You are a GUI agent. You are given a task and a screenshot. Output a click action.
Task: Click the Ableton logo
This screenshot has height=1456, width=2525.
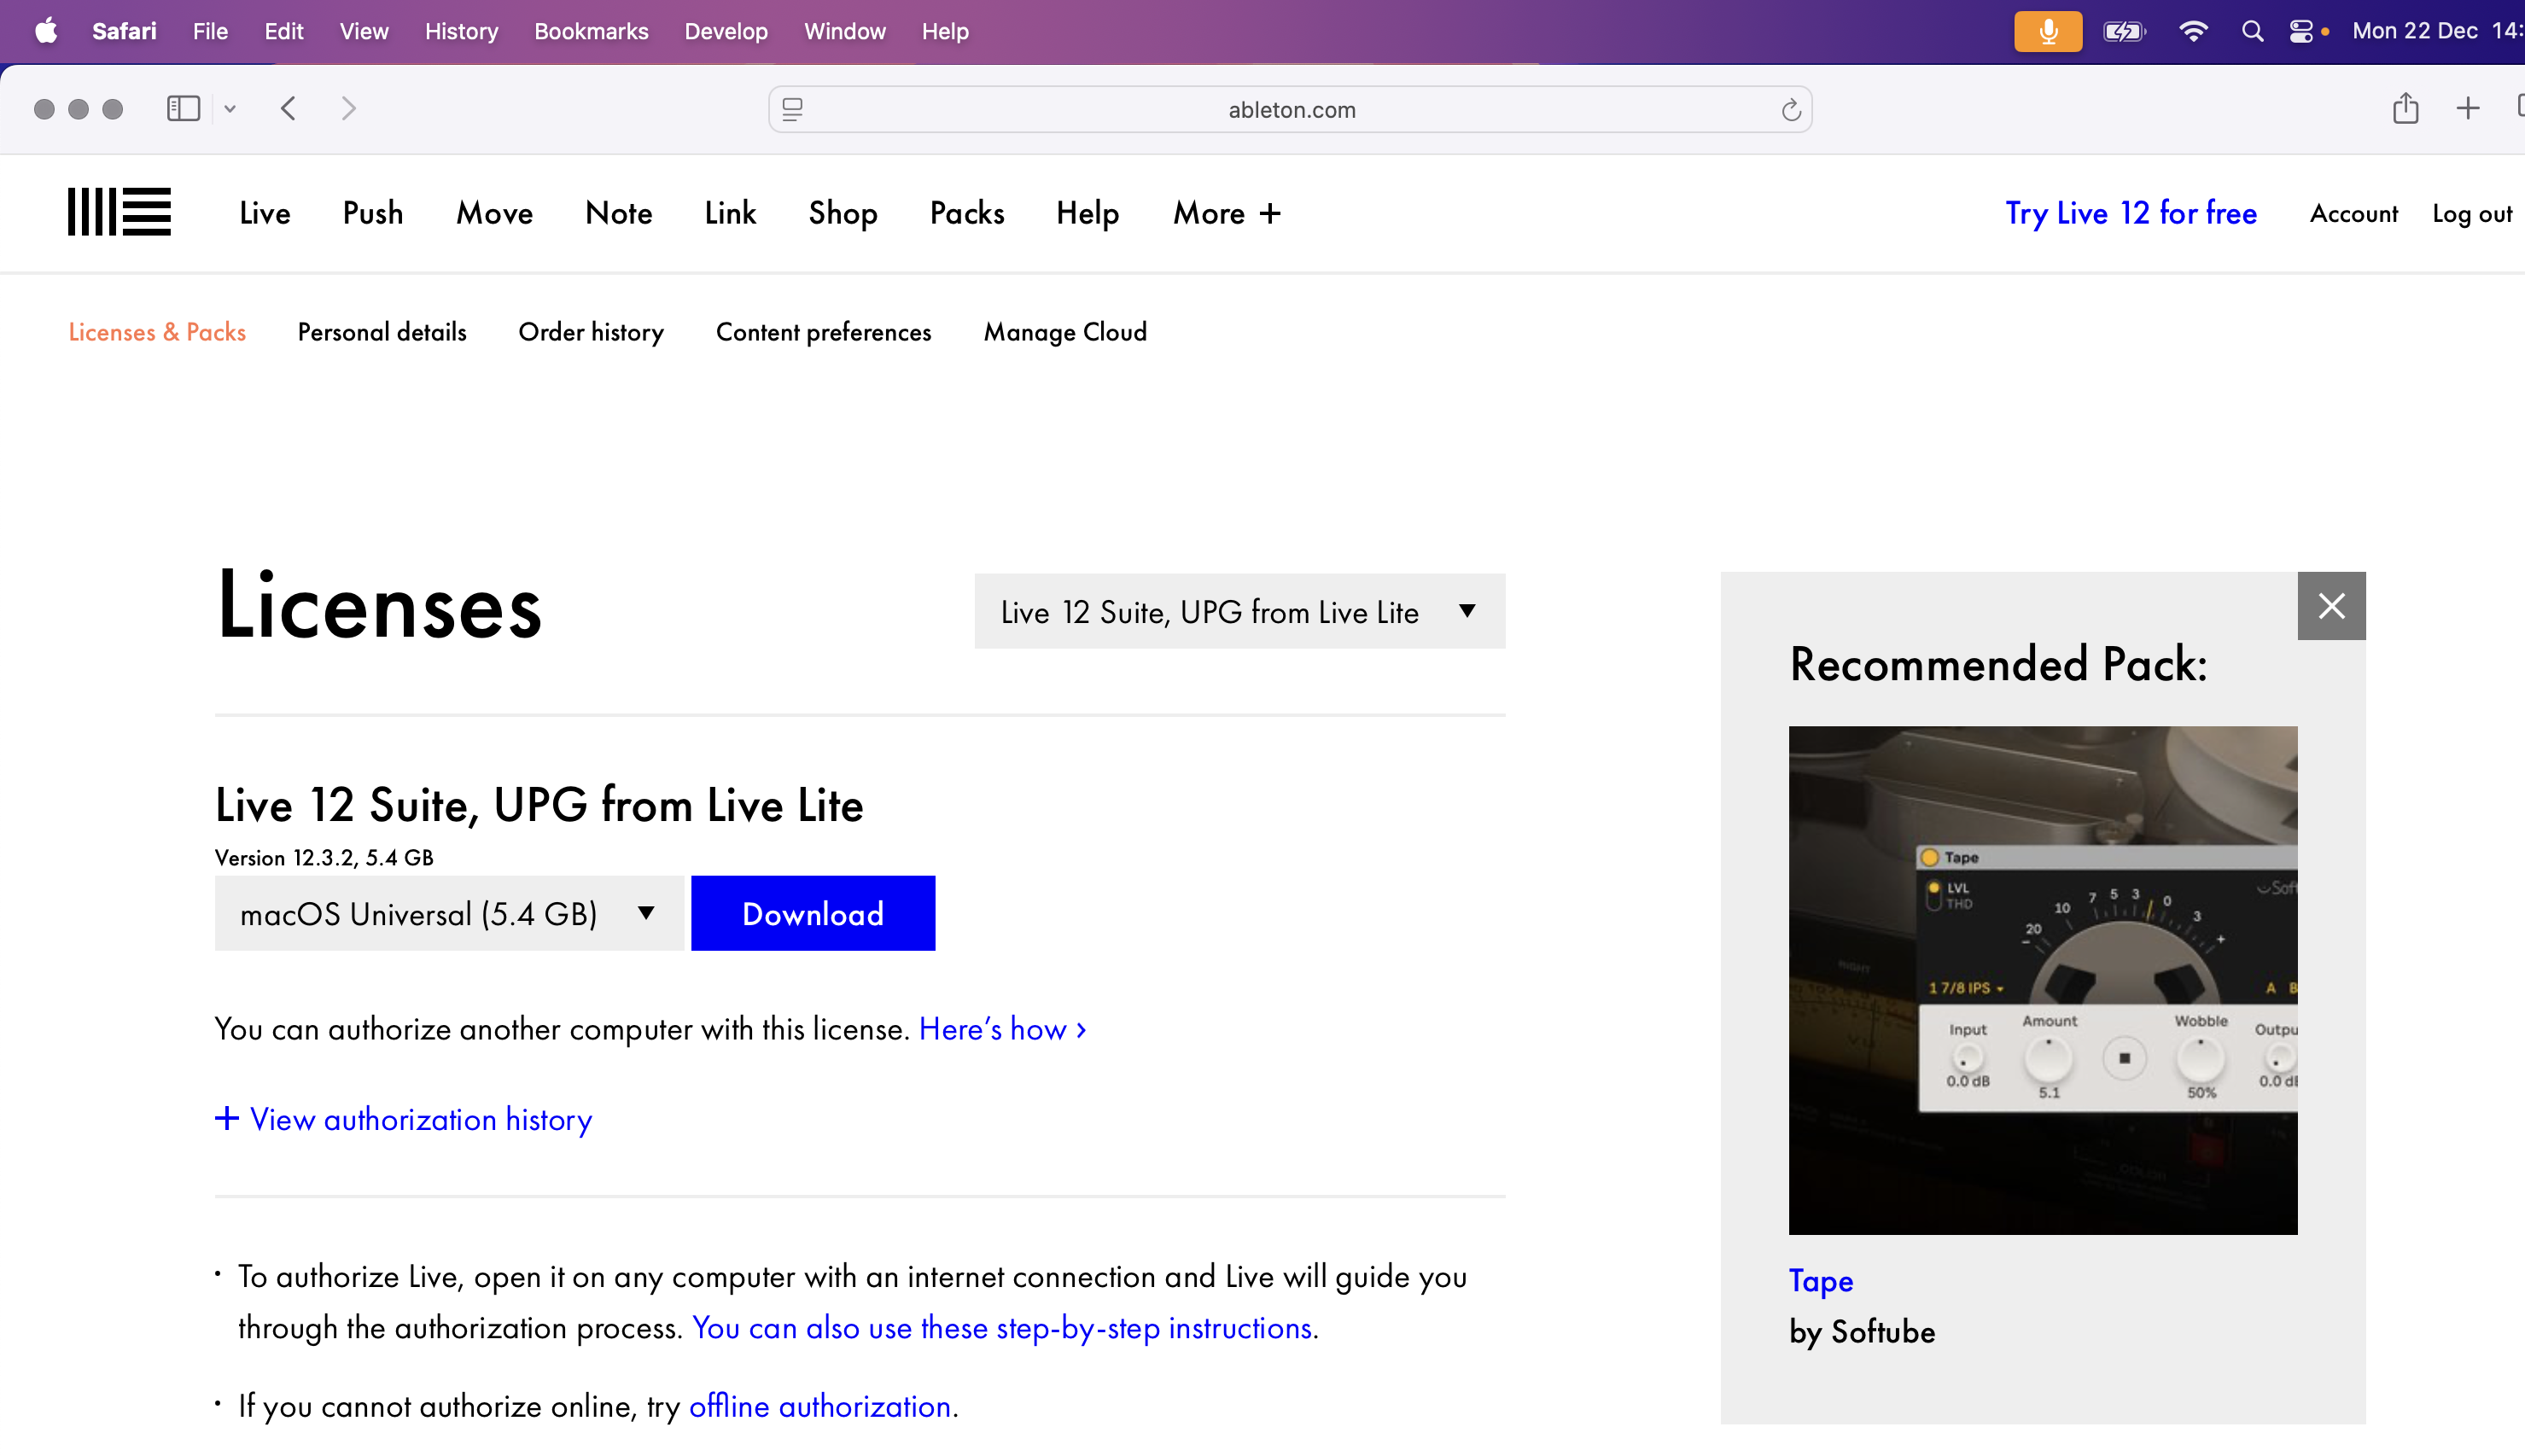point(118,212)
